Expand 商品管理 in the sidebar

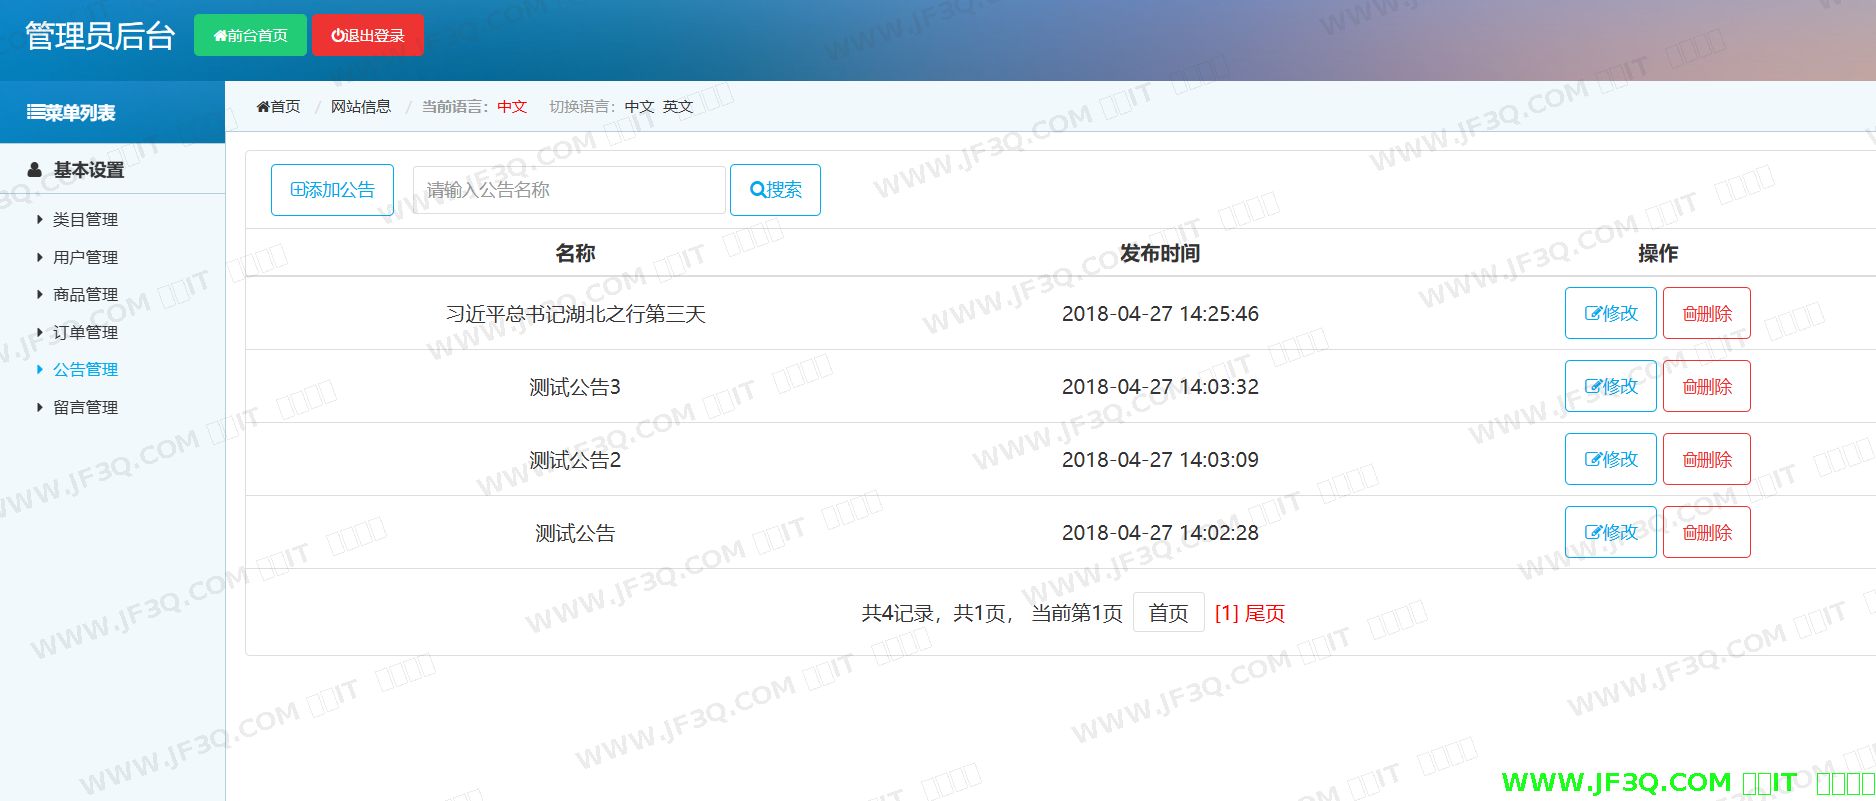click(85, 294)
